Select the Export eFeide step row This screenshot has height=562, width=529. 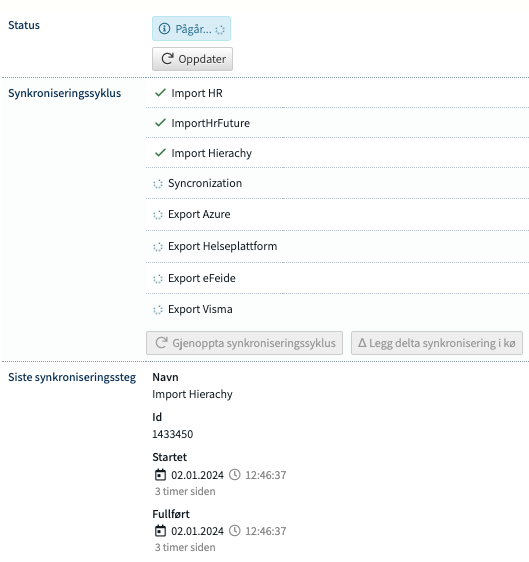[x=337, y=278]
